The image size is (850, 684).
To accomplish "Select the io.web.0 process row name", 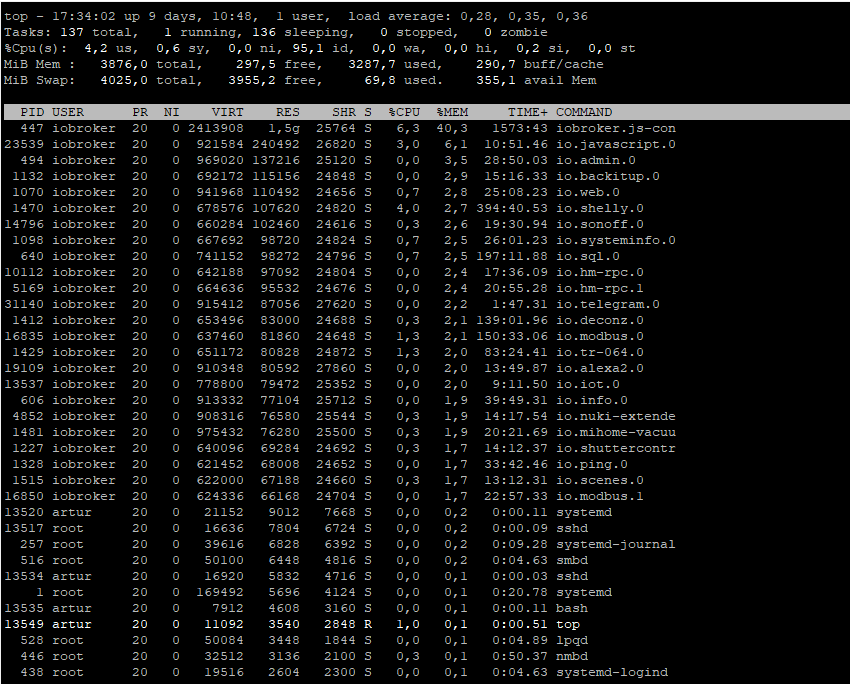I will 588,192.
